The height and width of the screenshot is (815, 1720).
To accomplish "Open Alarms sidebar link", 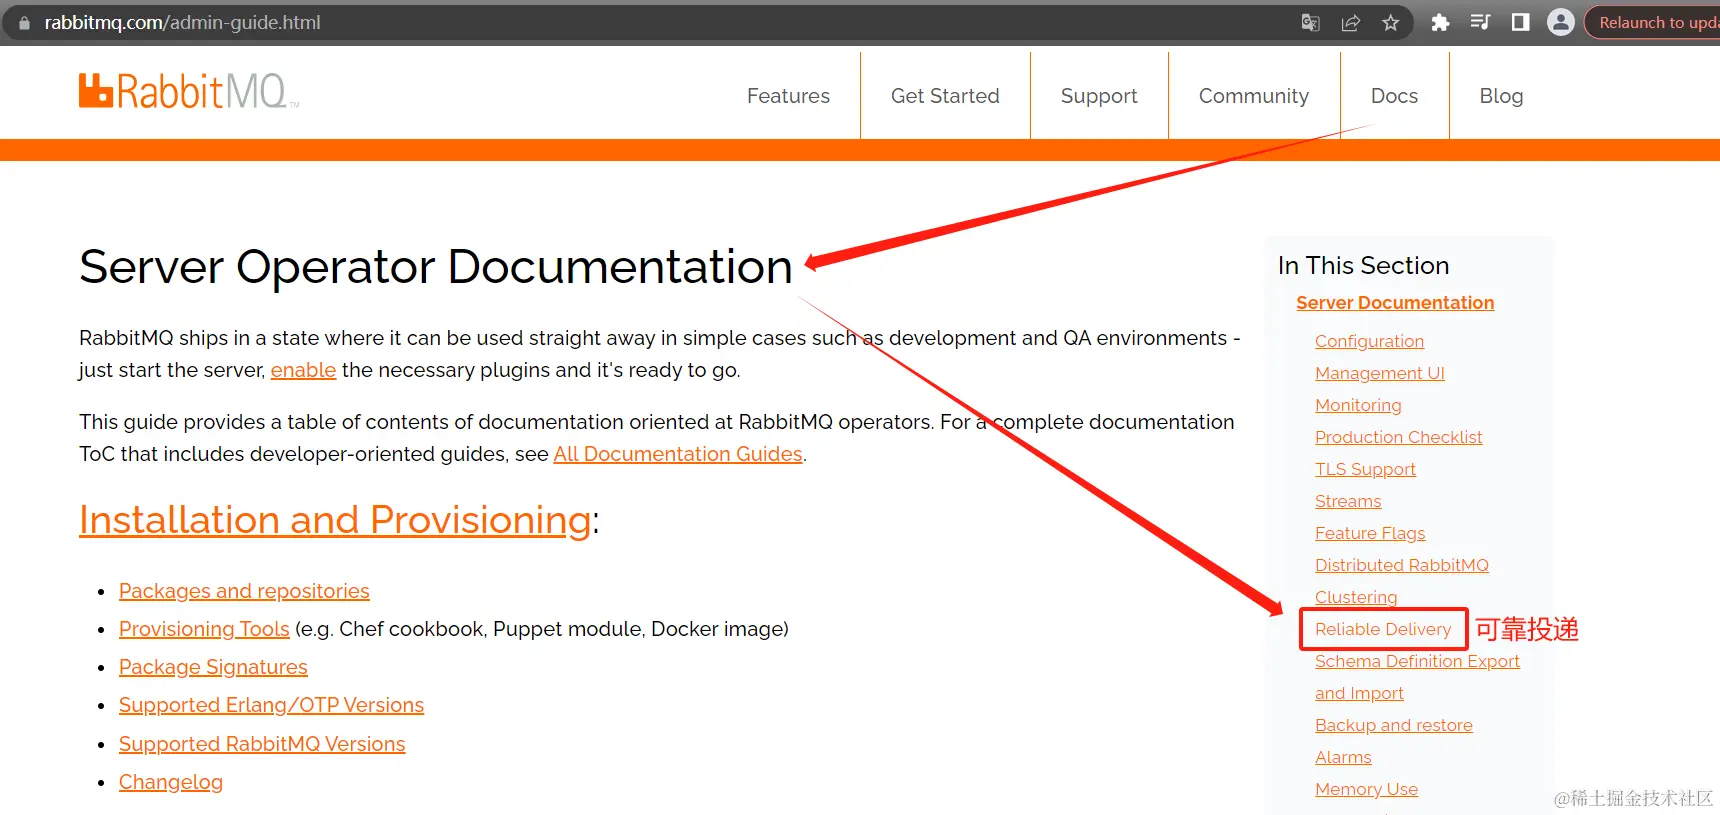I will 1343,757.
